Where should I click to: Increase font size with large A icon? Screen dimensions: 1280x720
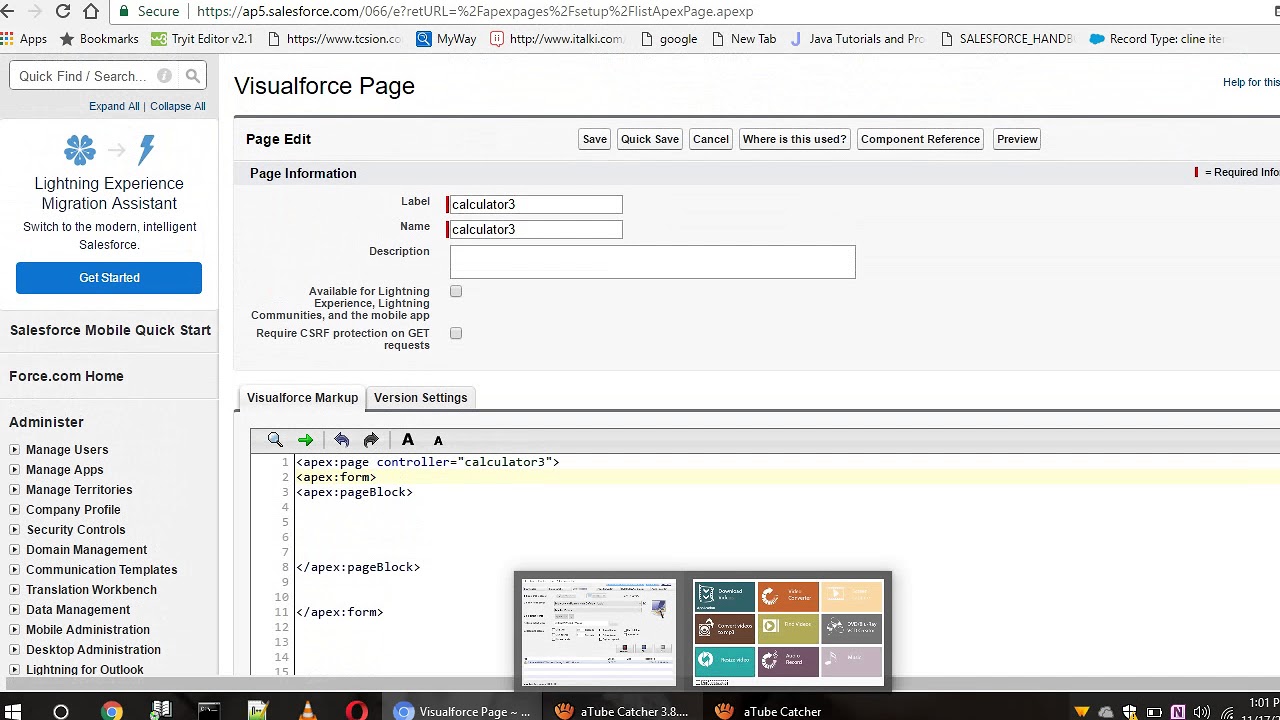point(407,440)
